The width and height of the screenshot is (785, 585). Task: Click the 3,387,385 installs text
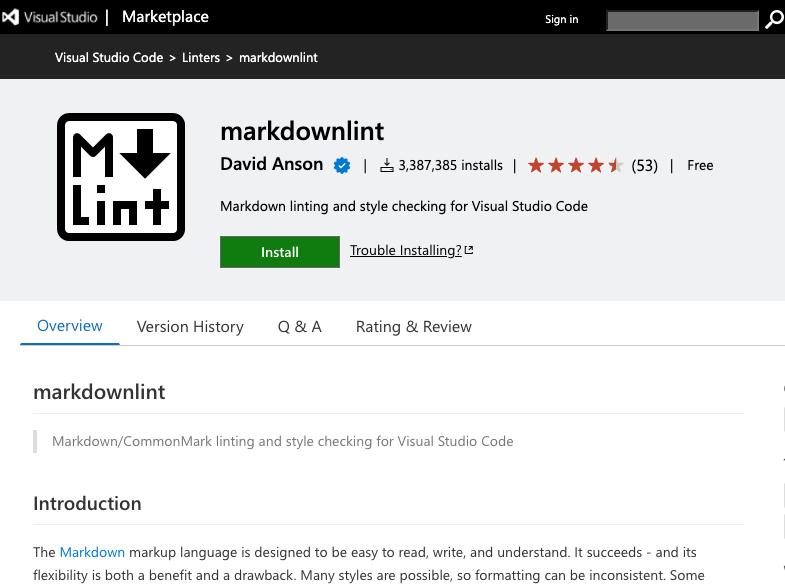(x=451, y=166)
